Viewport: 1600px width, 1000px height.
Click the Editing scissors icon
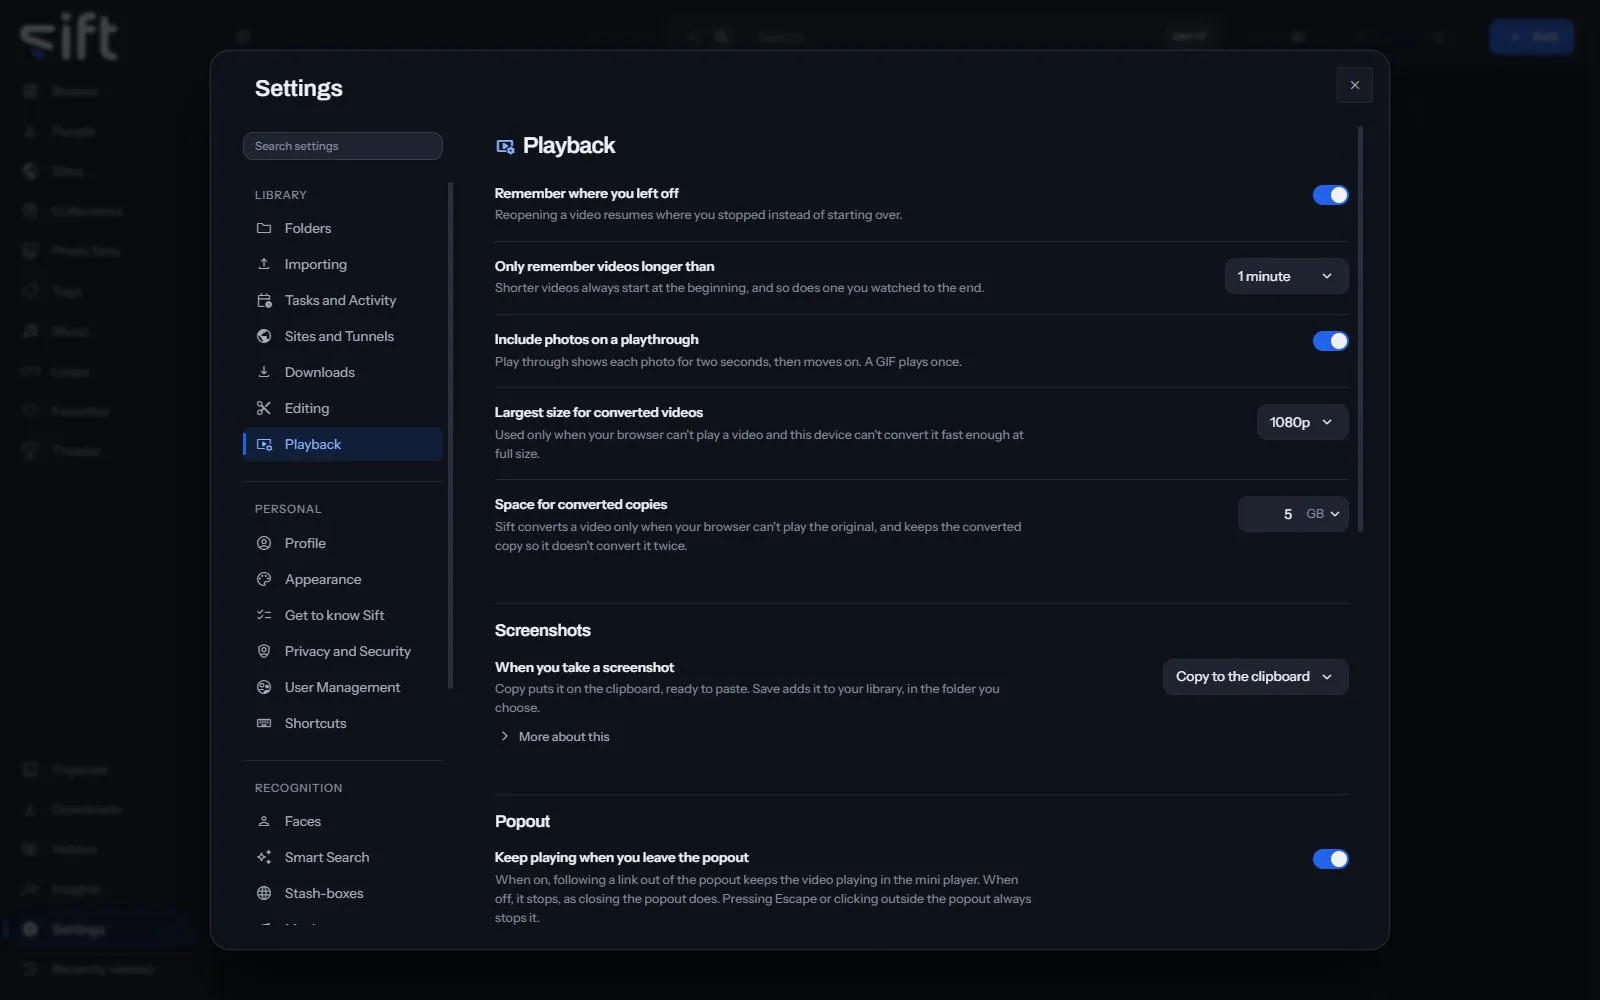264,408
